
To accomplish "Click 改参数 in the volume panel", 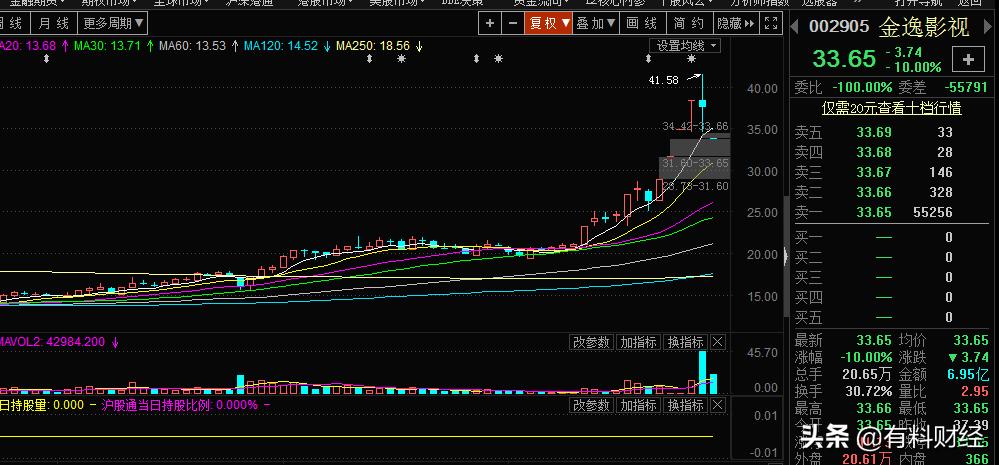I will click(590, 342).
